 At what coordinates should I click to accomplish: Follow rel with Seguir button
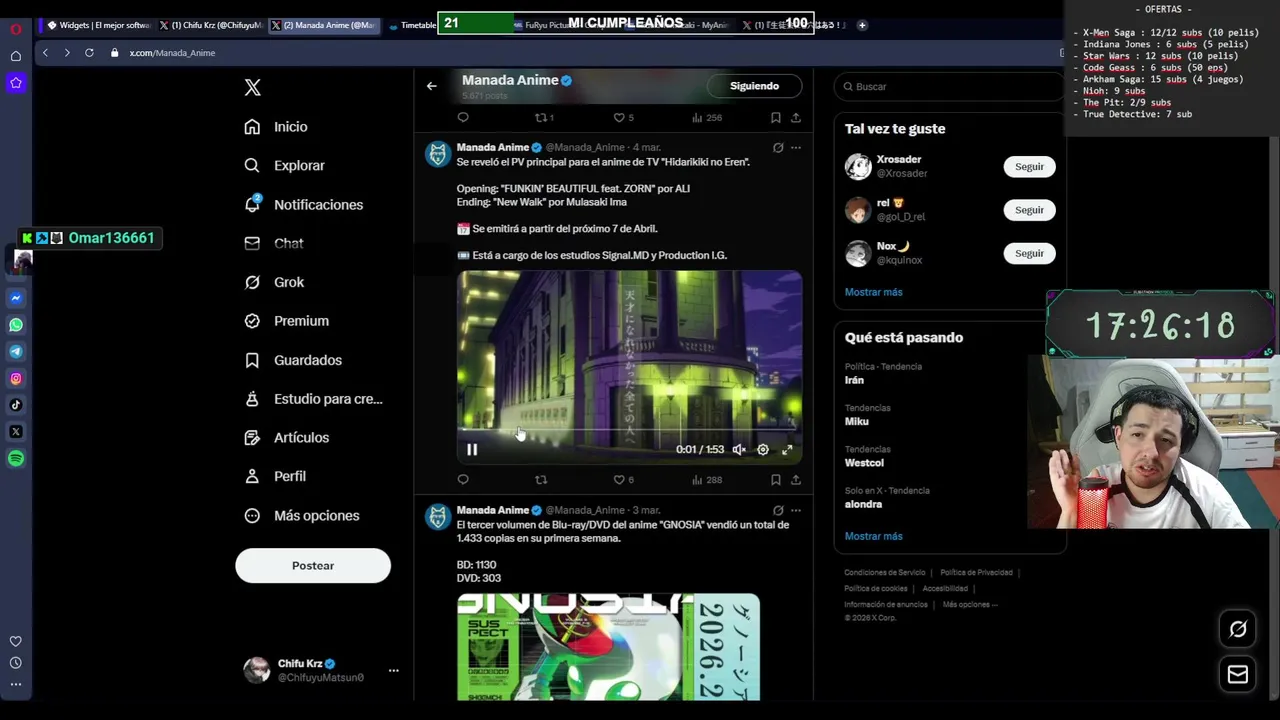tap(1029, 210)
